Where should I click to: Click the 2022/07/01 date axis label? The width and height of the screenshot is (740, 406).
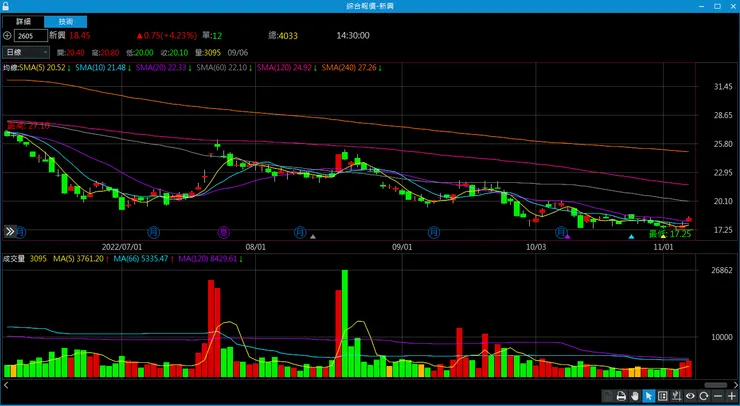pyautogui.click(x=122, y=247)
